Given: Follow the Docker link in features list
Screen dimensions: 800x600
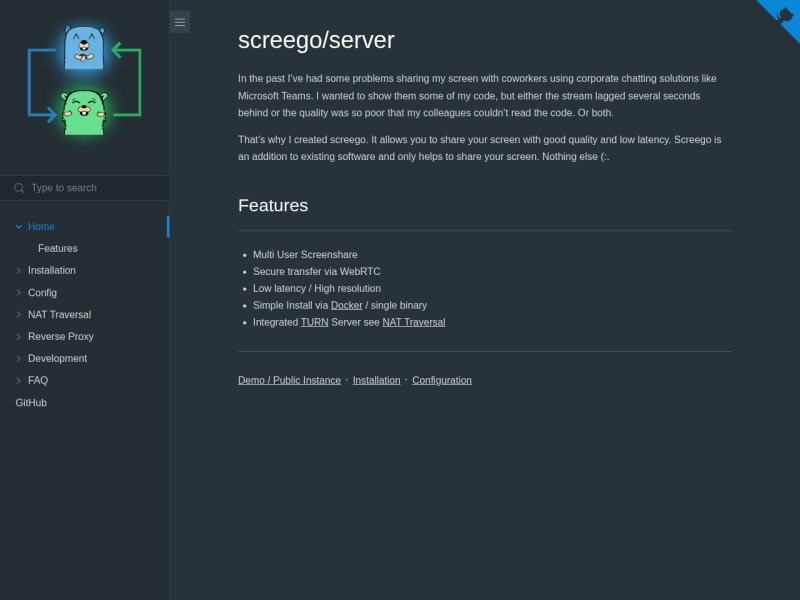Looking at the screenshot, I should click(x=346, y=305).
